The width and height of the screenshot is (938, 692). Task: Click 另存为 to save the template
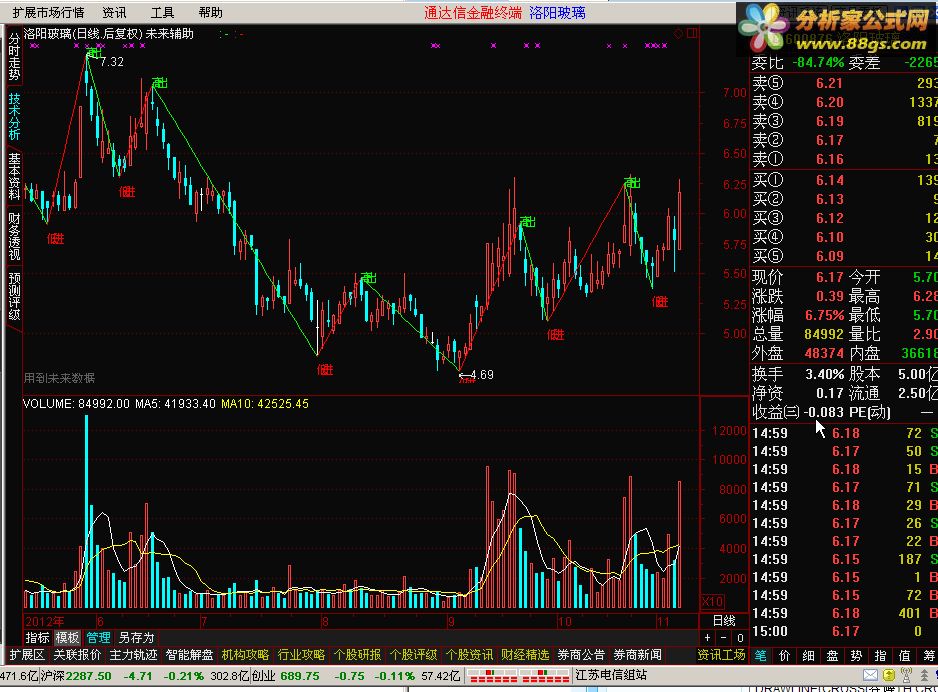pos(136,638)
